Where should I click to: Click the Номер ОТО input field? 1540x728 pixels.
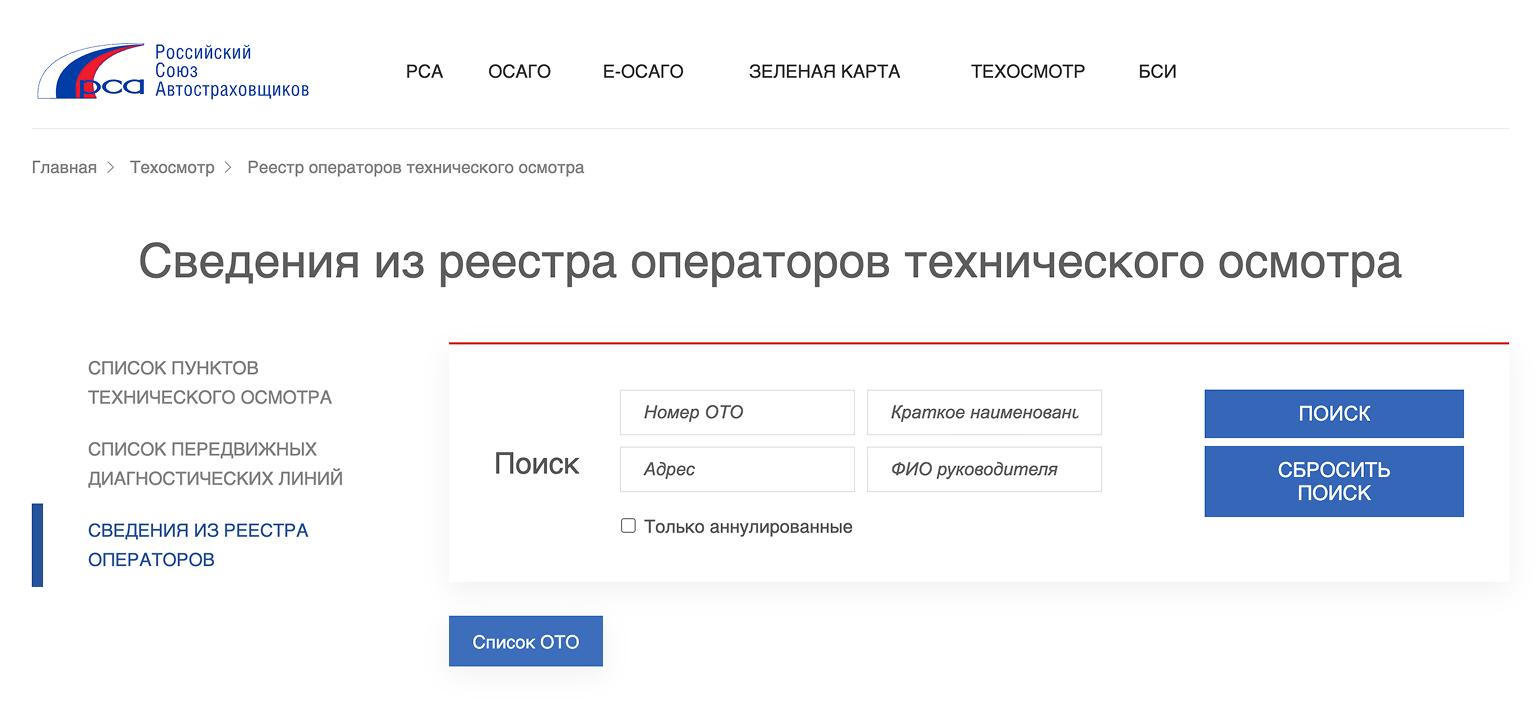737,412
